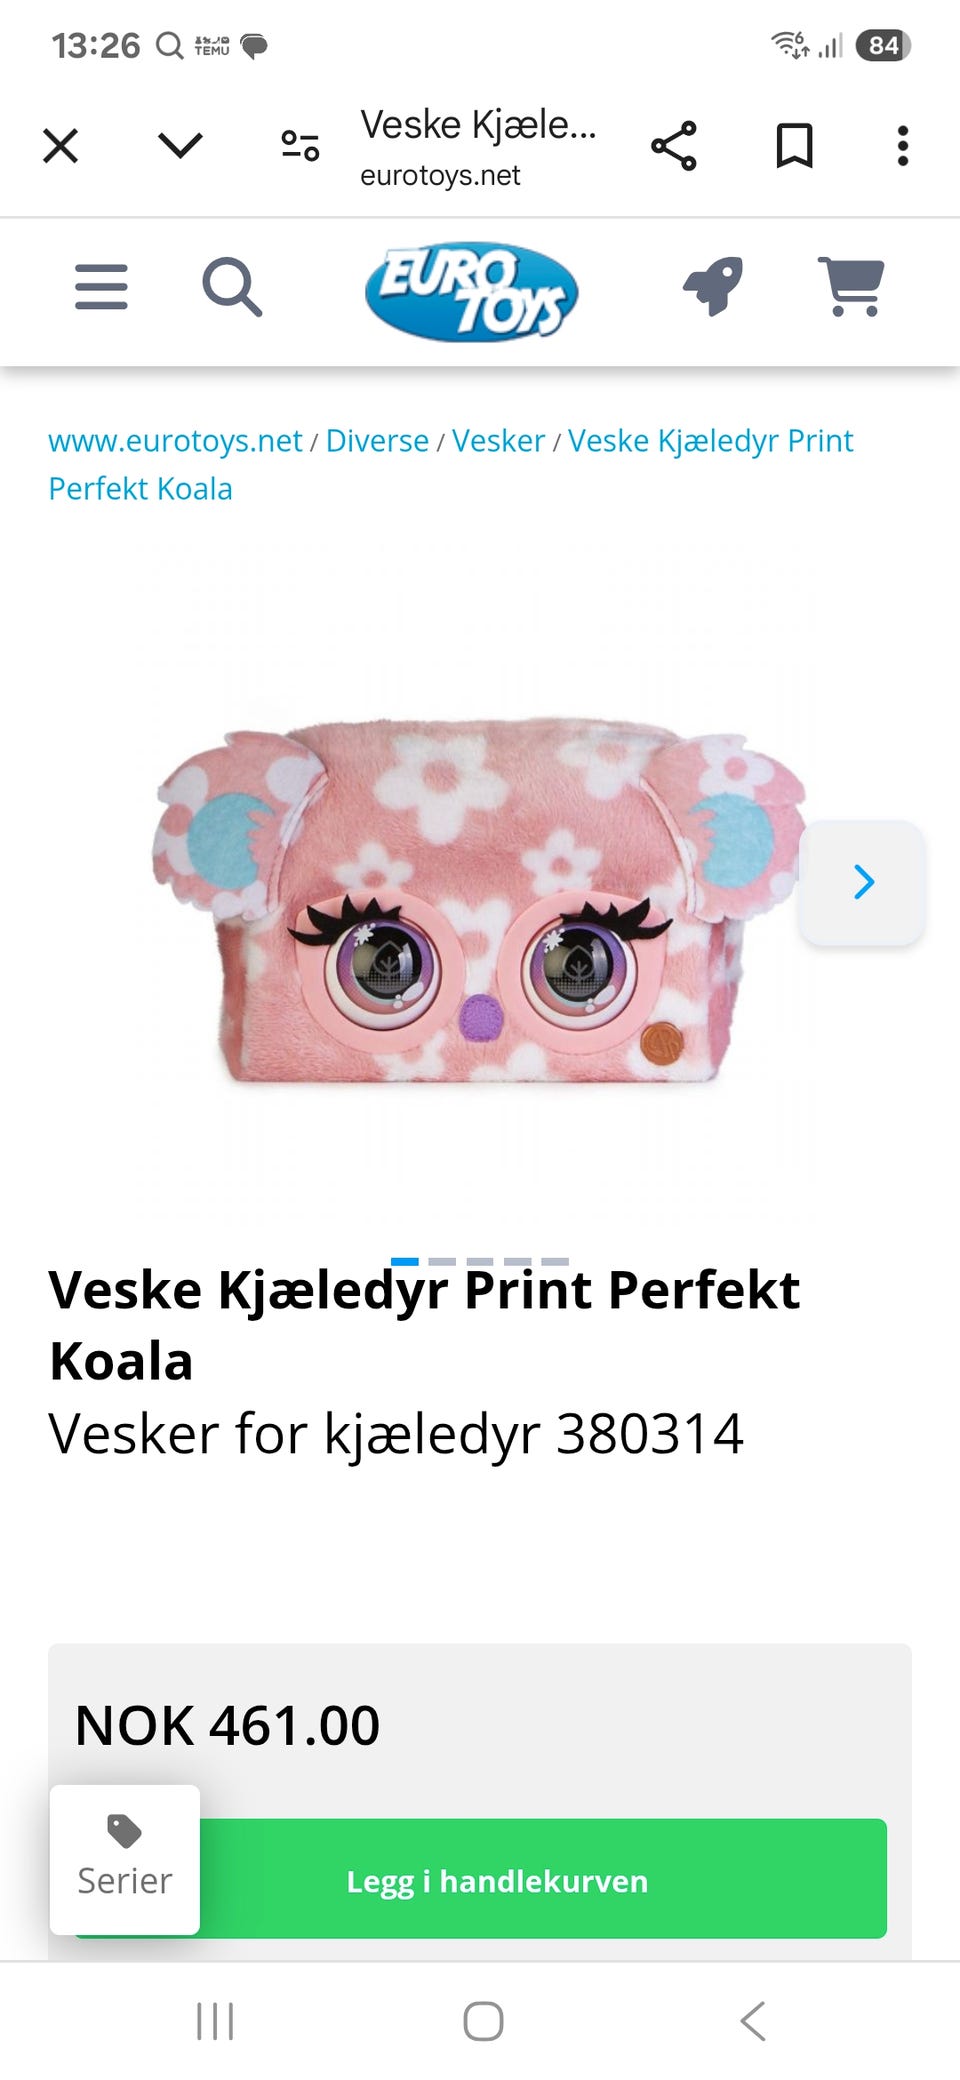Viewport: 960px width, 2080px height.
Task: Open the Serier tag button
Action: tap(125, 1860)
